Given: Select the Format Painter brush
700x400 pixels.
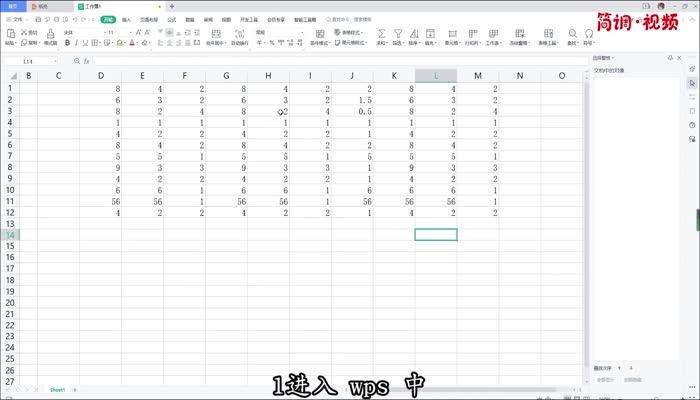Looking at the screenshot, I should pos(50,33).
